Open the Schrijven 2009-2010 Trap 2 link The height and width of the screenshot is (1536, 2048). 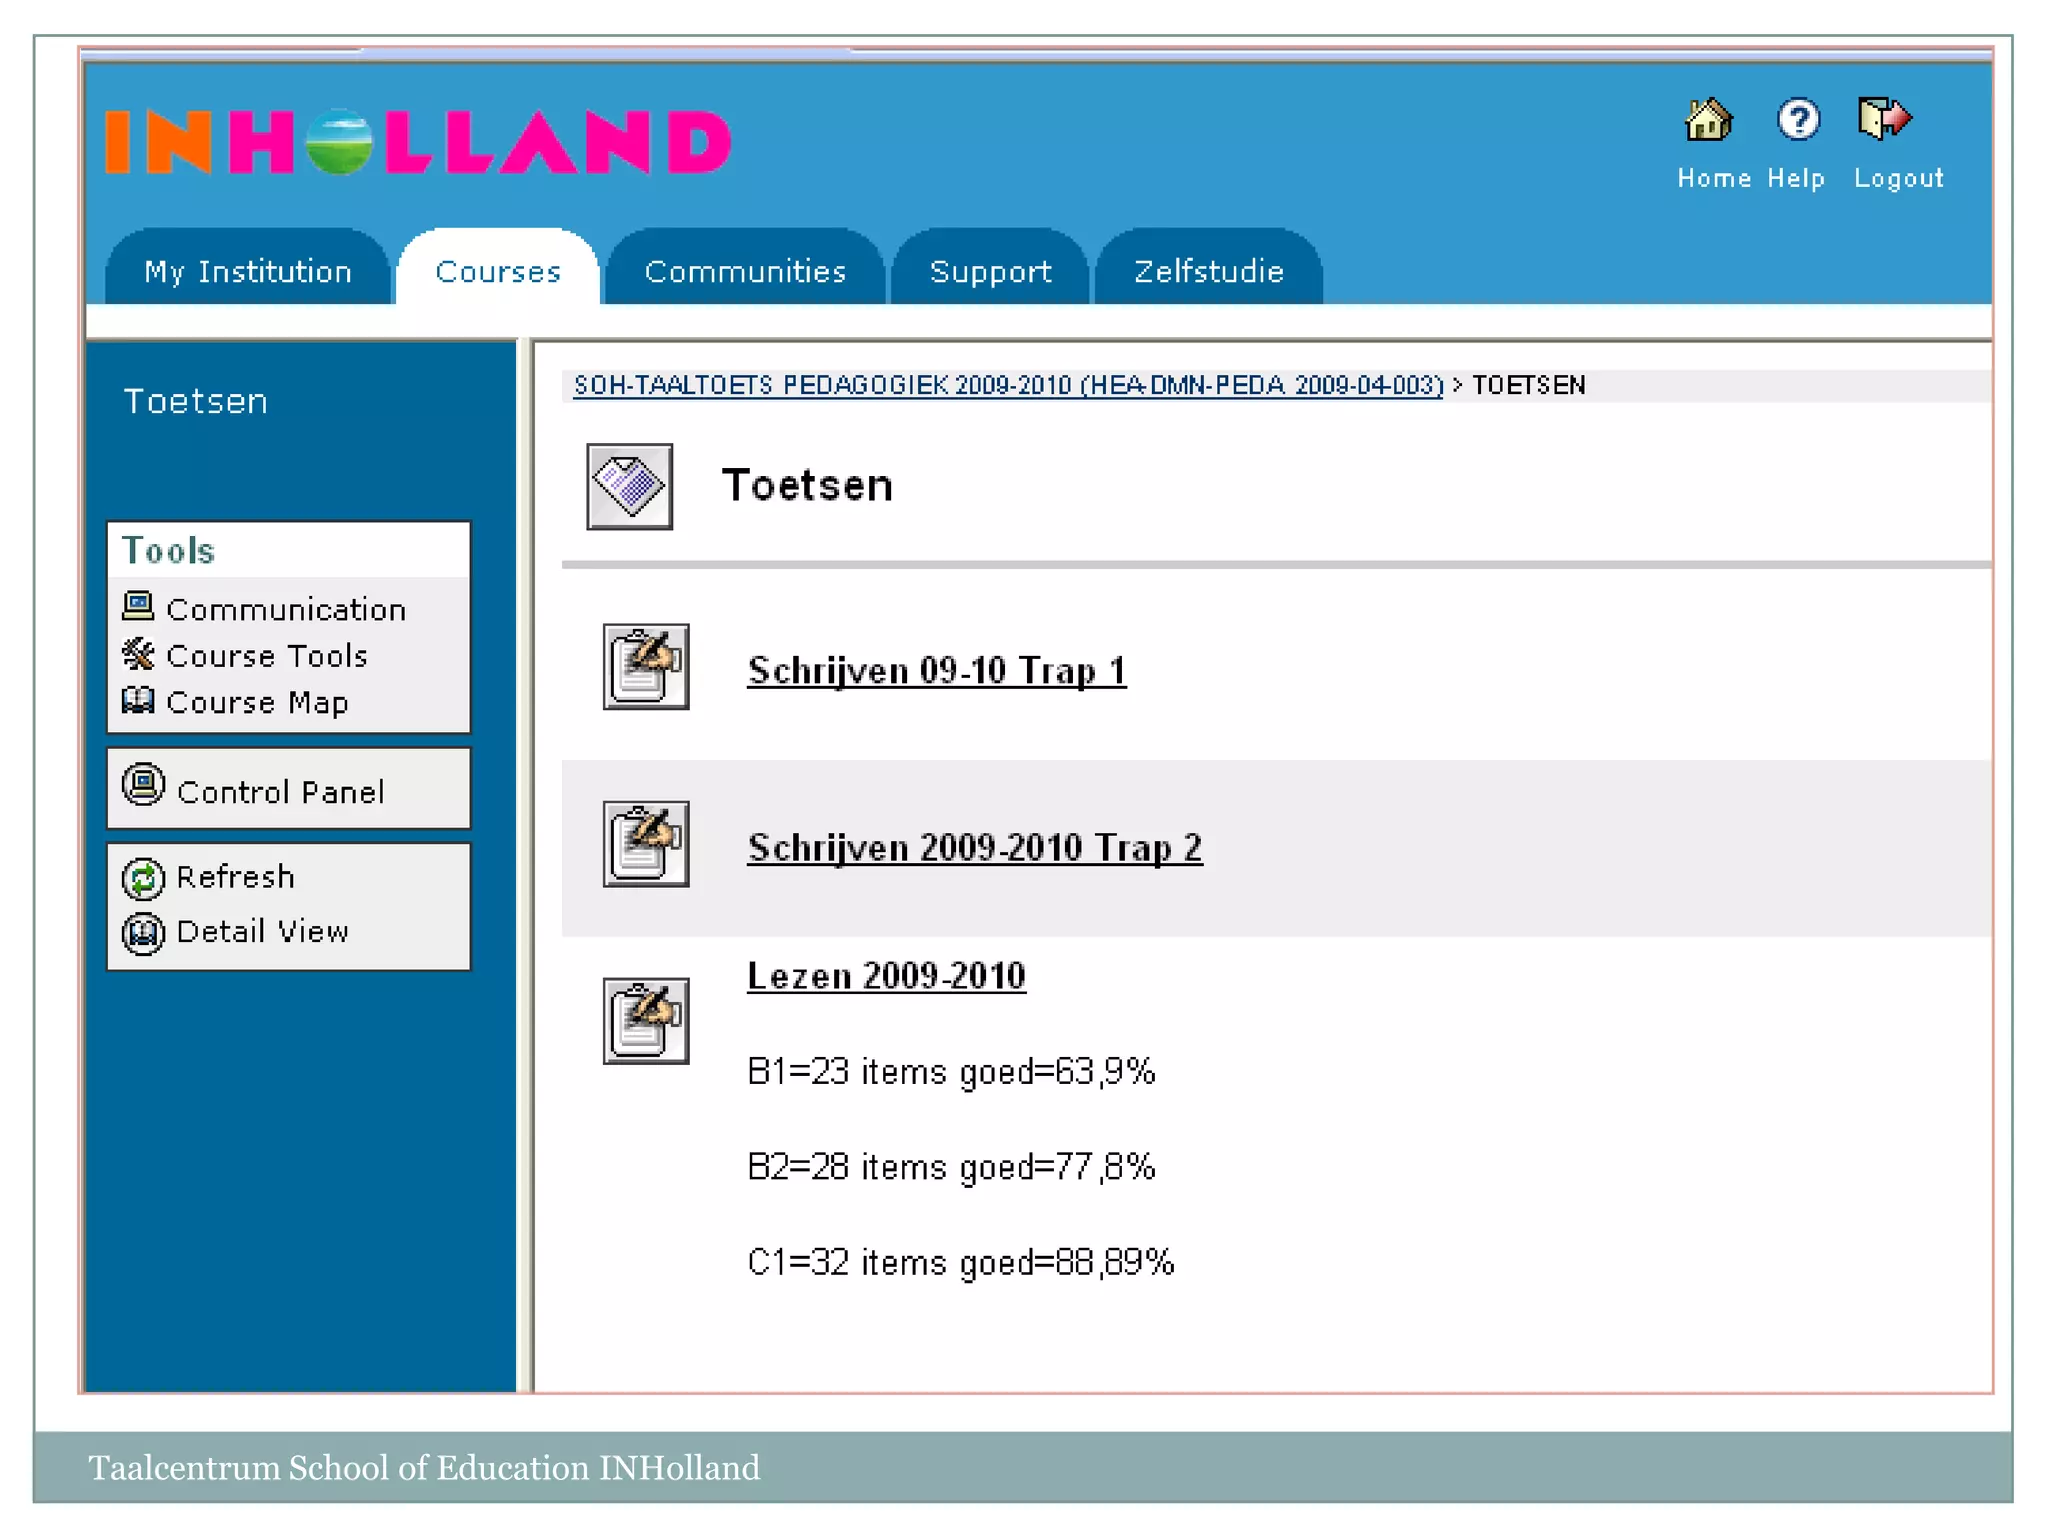click(974, 848)
